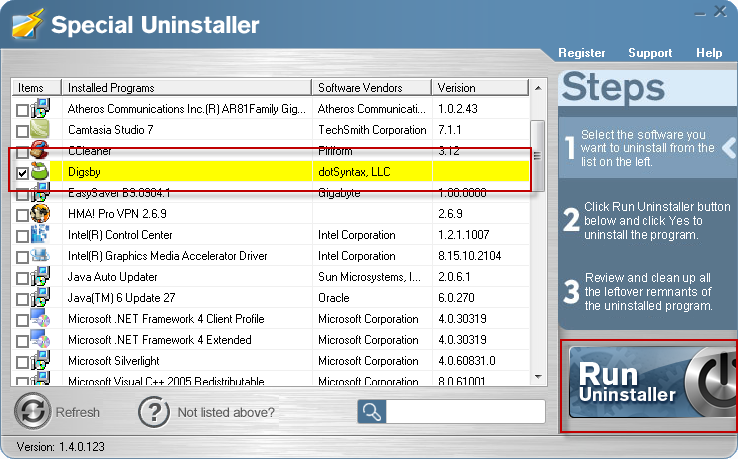Click the scroll up arrow of program list
This screenshot has width=738, height=459.
pyautogui.click(x=538, y=88)
